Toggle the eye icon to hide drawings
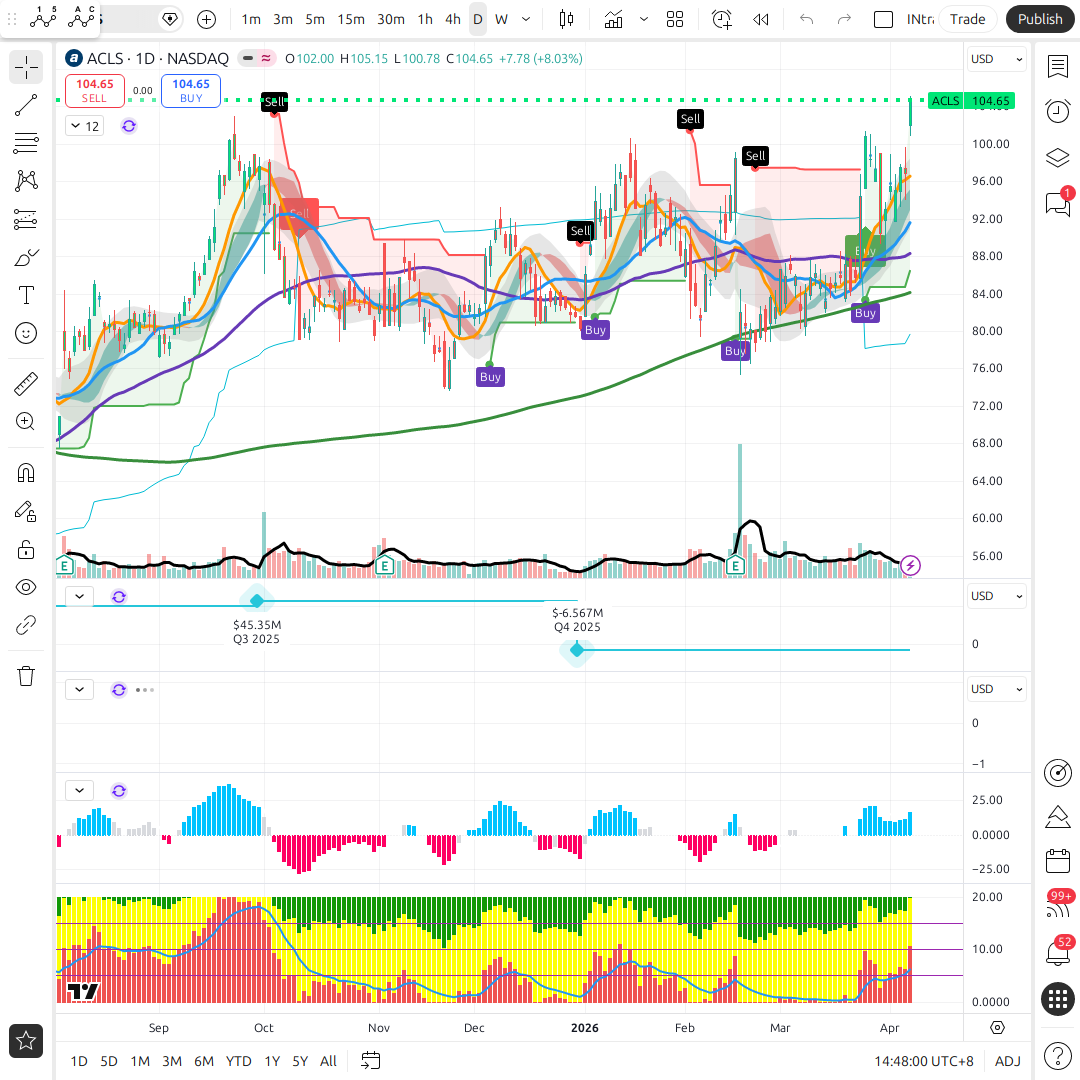Image resolution: width=1080 pixels, height=1080 pixels. click(x=26, y=587)
